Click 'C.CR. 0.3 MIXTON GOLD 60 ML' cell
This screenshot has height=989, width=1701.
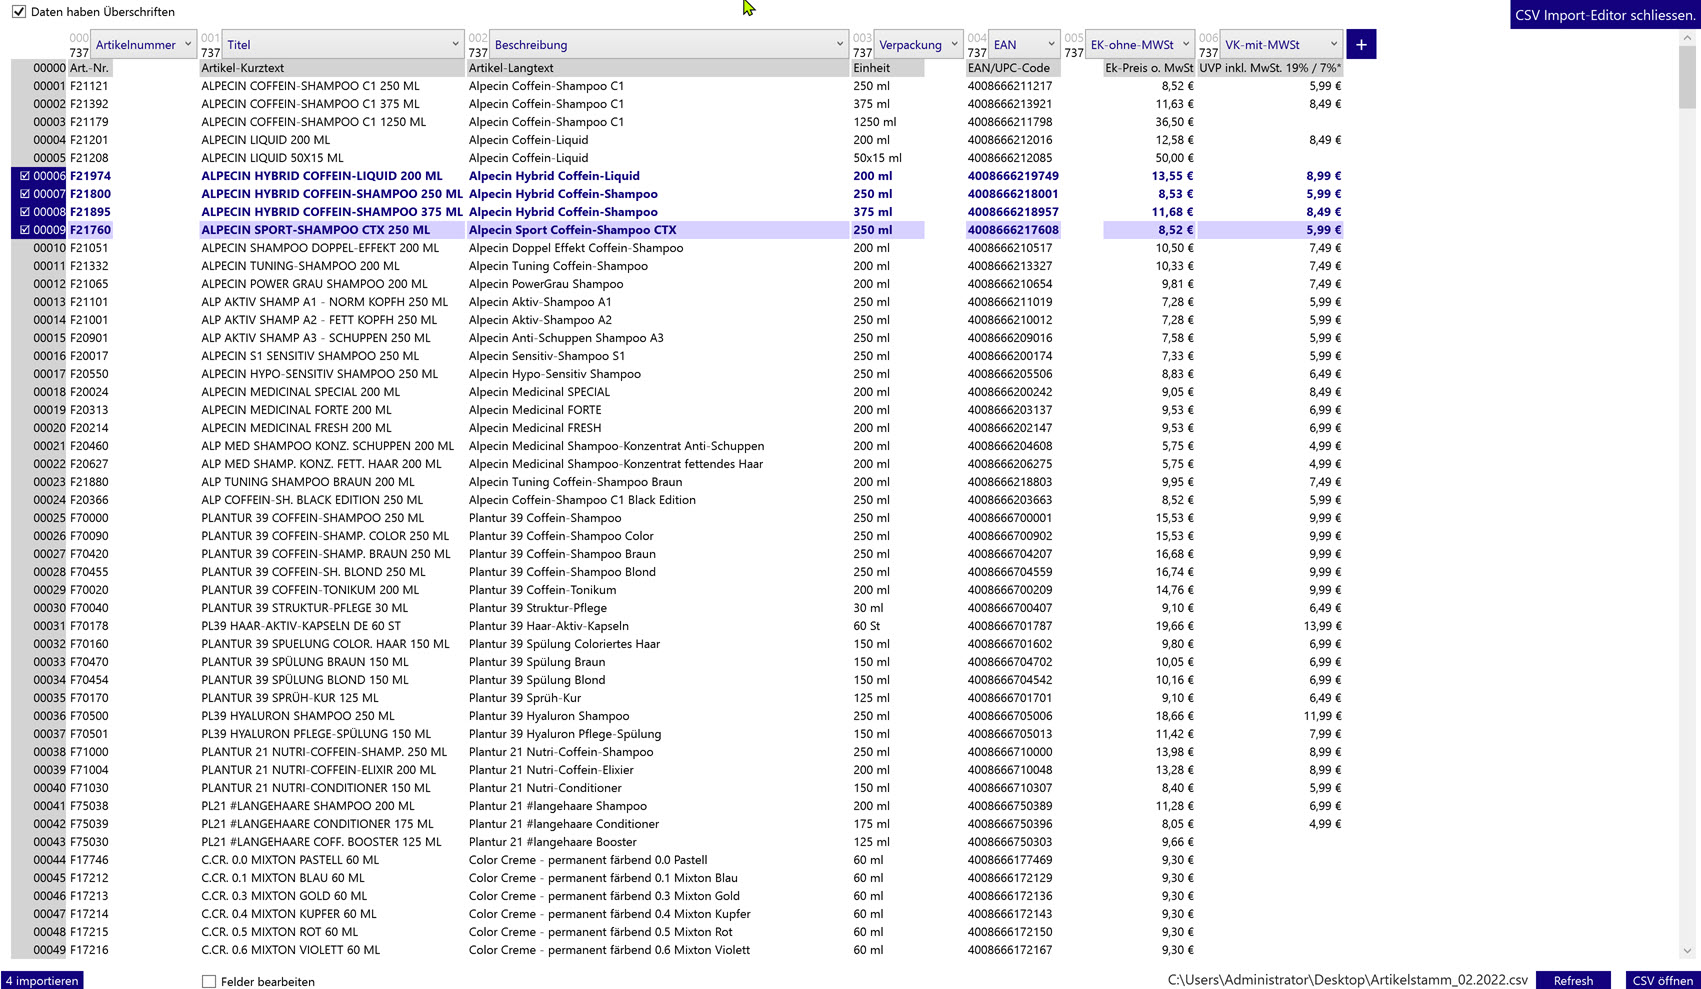284,896
